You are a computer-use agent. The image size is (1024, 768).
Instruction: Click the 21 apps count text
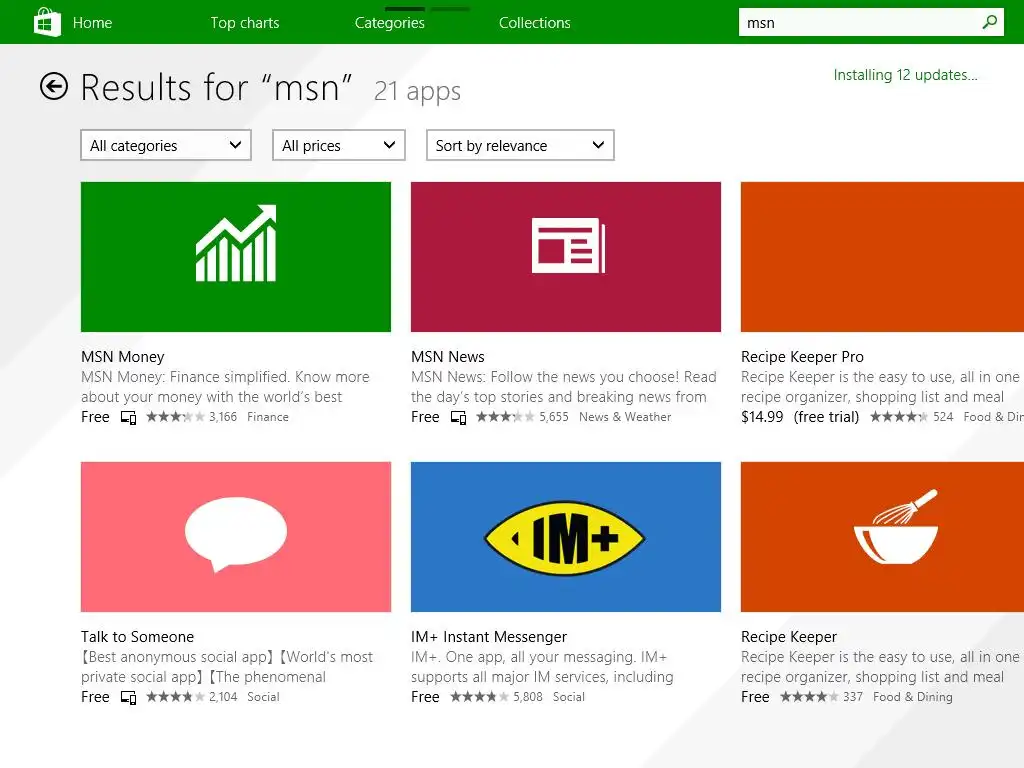coord(417,91)
